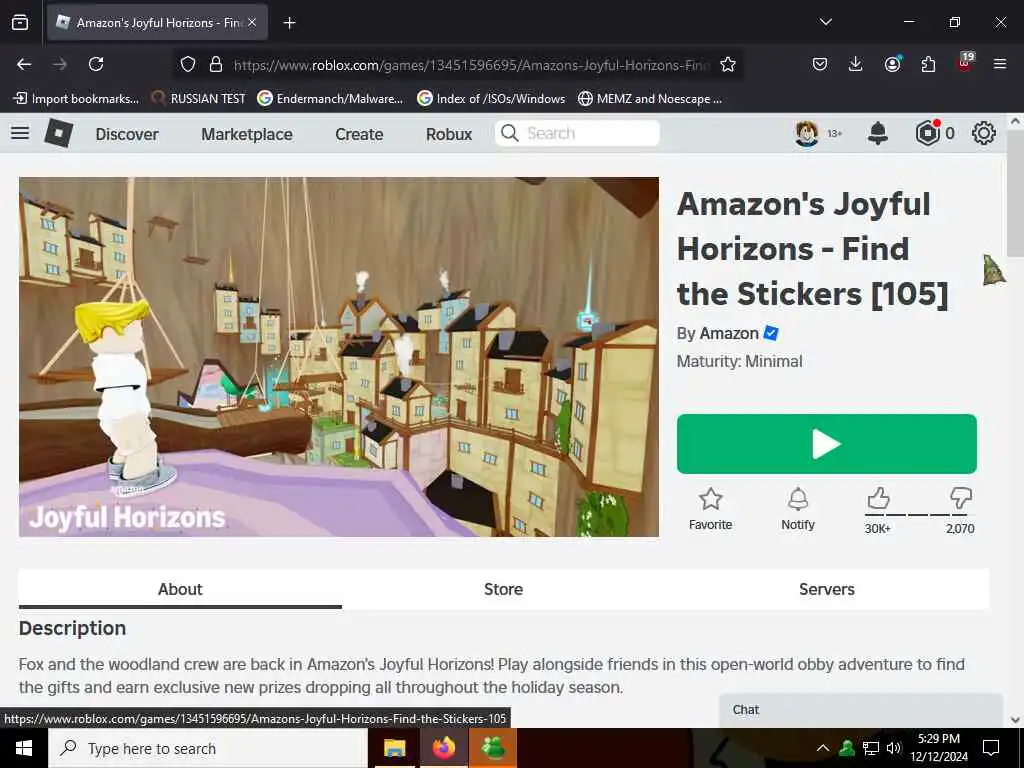
Task: Switch to the About tab
Action: pyautogui.click(x=180, y=589)
